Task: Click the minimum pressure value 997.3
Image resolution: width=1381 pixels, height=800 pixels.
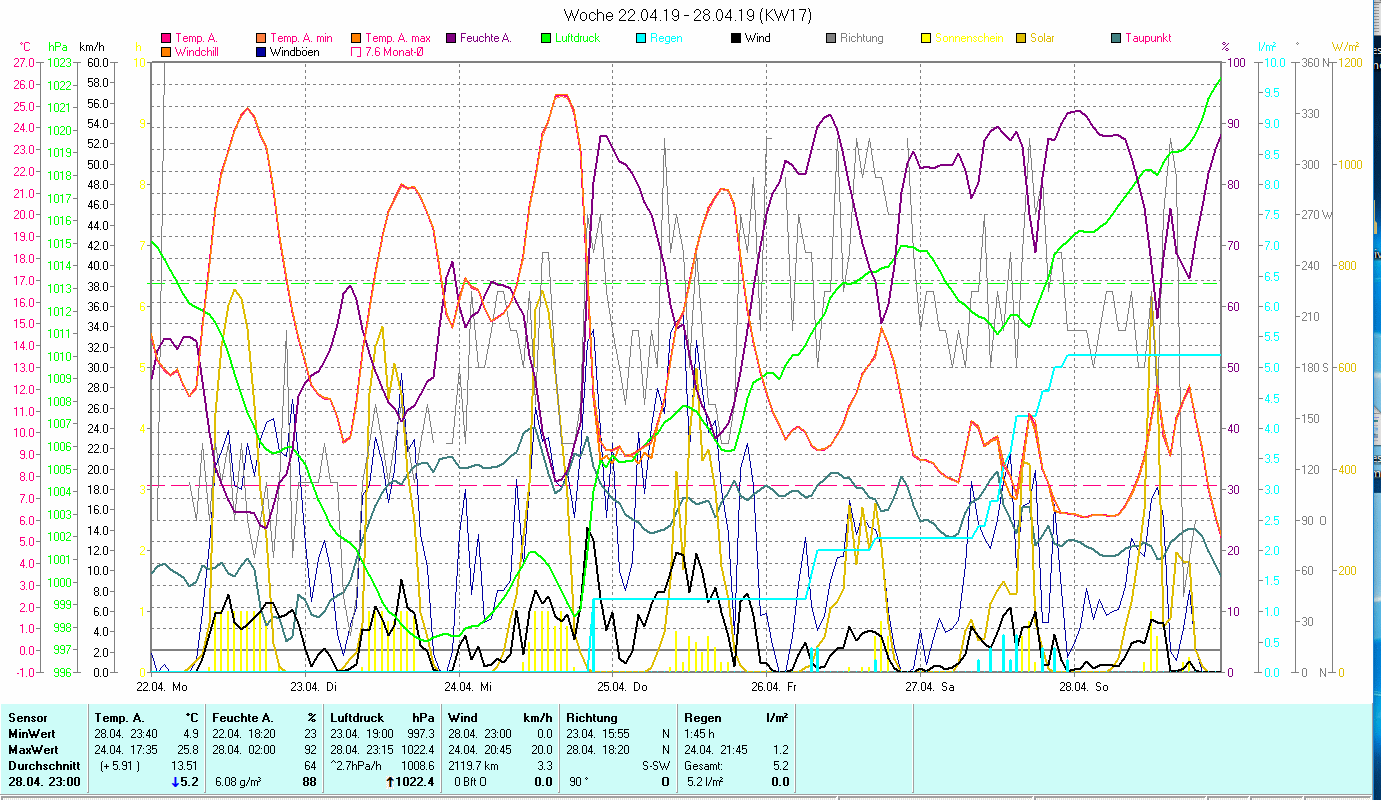Action: [420, 734]
